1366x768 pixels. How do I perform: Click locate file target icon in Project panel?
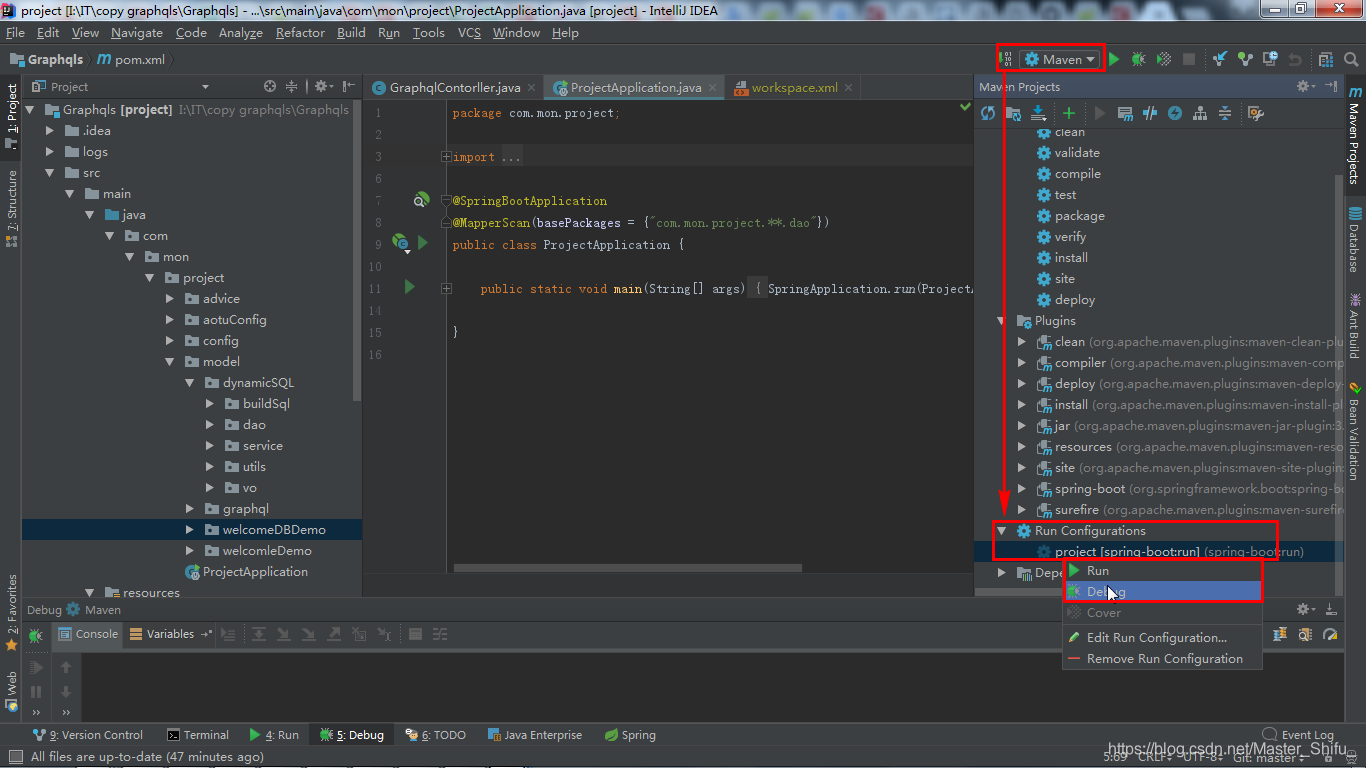click(x=270, y=87)
